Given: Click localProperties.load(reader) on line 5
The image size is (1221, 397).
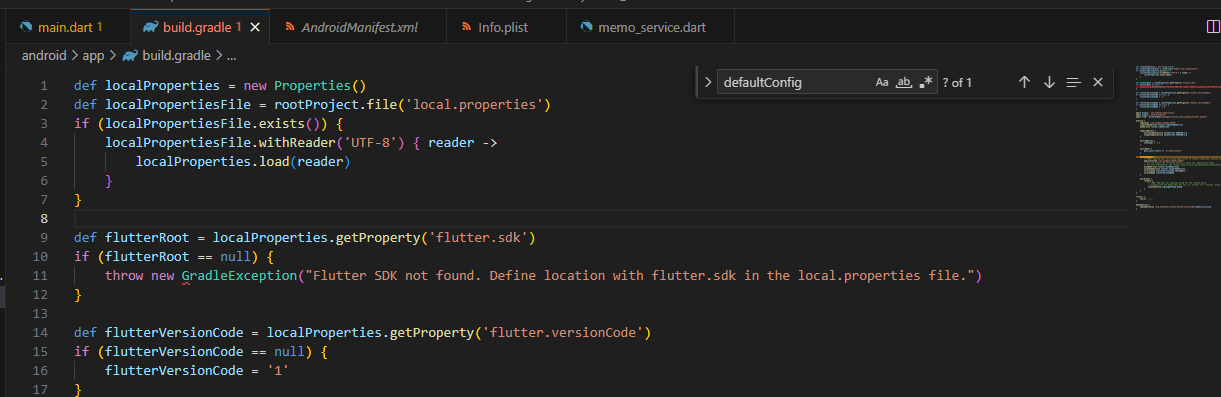Looking at the screenshot, I should point(243,161).
